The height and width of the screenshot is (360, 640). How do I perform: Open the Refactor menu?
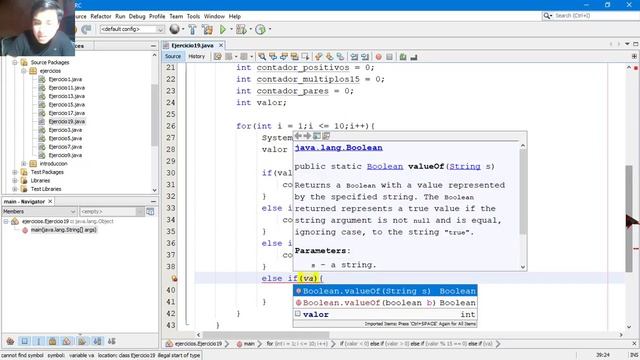point(101,16)
